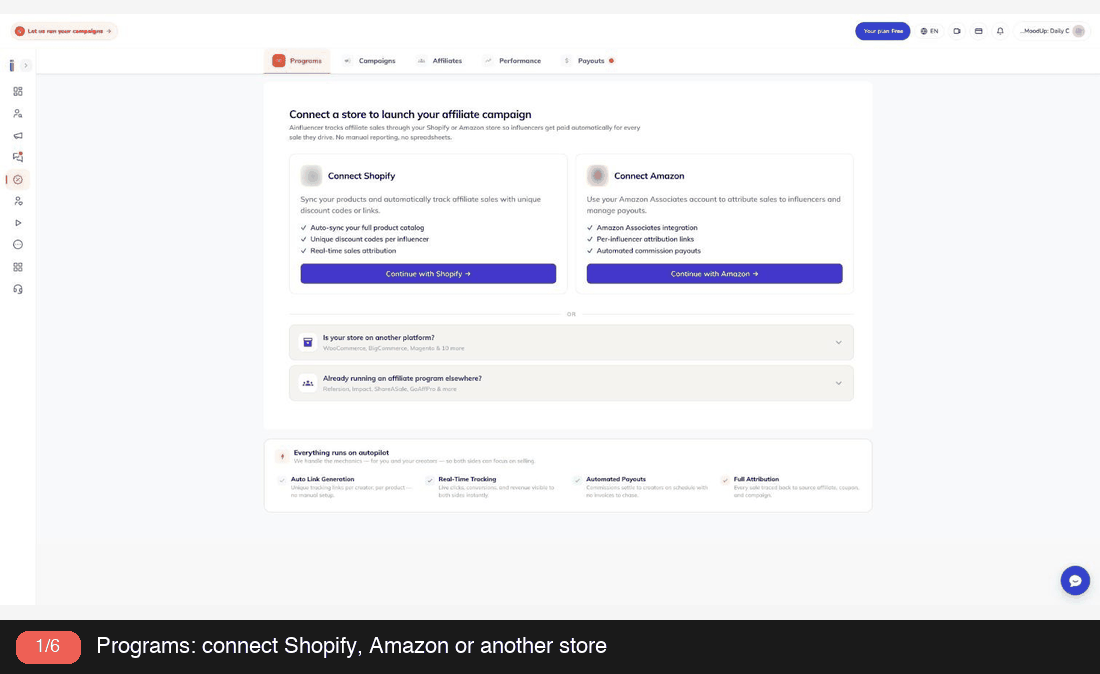
Task: Click the 'Auto Link Generation' label
Action: point(323,479)
